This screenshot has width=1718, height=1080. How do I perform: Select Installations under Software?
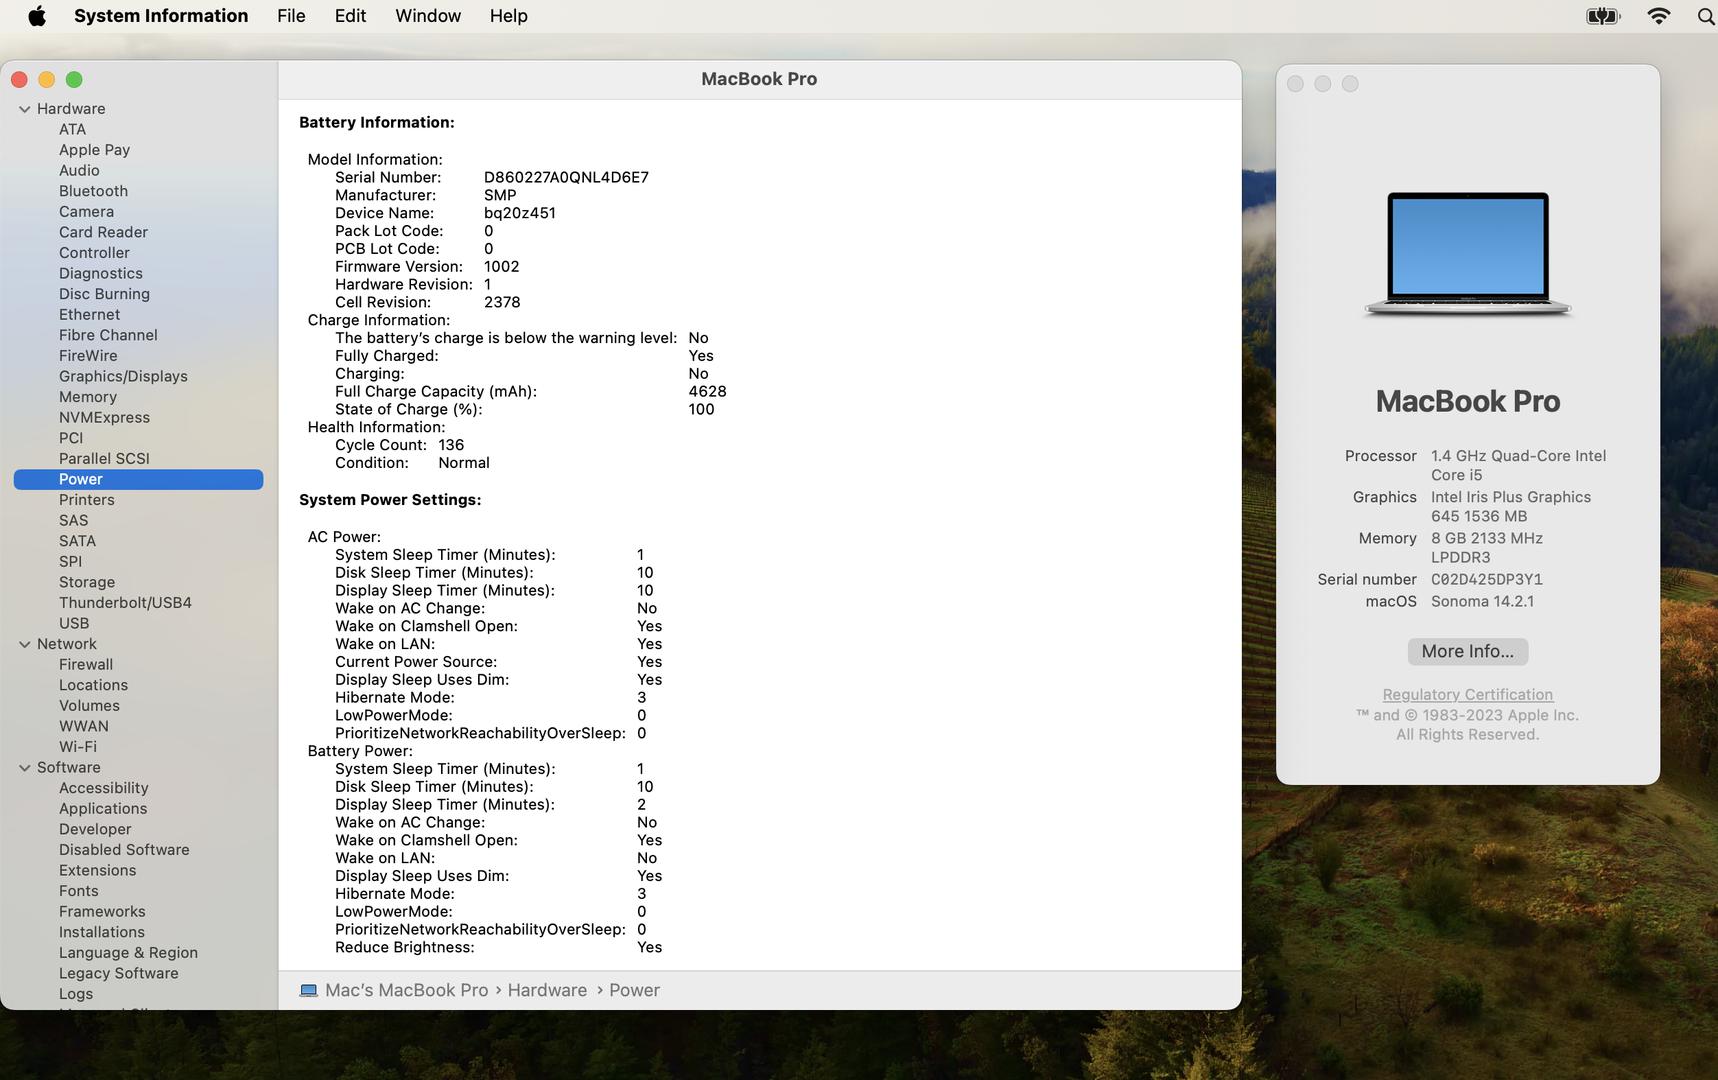coord(102,932)
